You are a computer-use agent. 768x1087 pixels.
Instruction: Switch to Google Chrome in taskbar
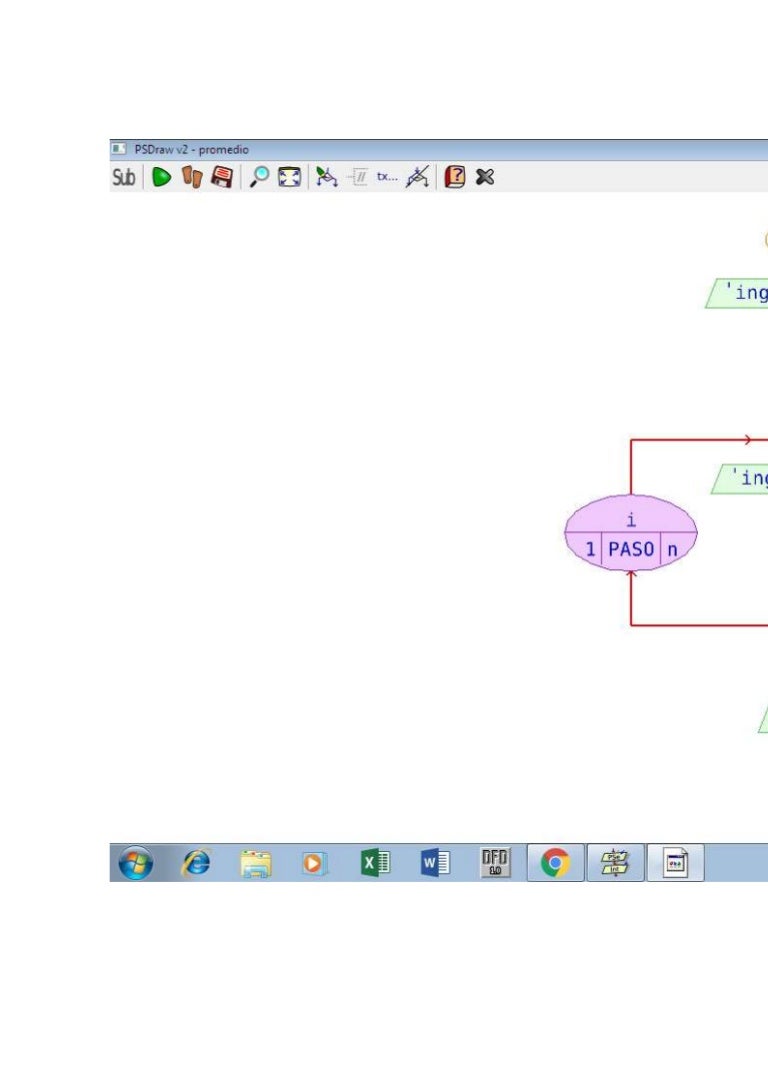(x=555, y=862)
